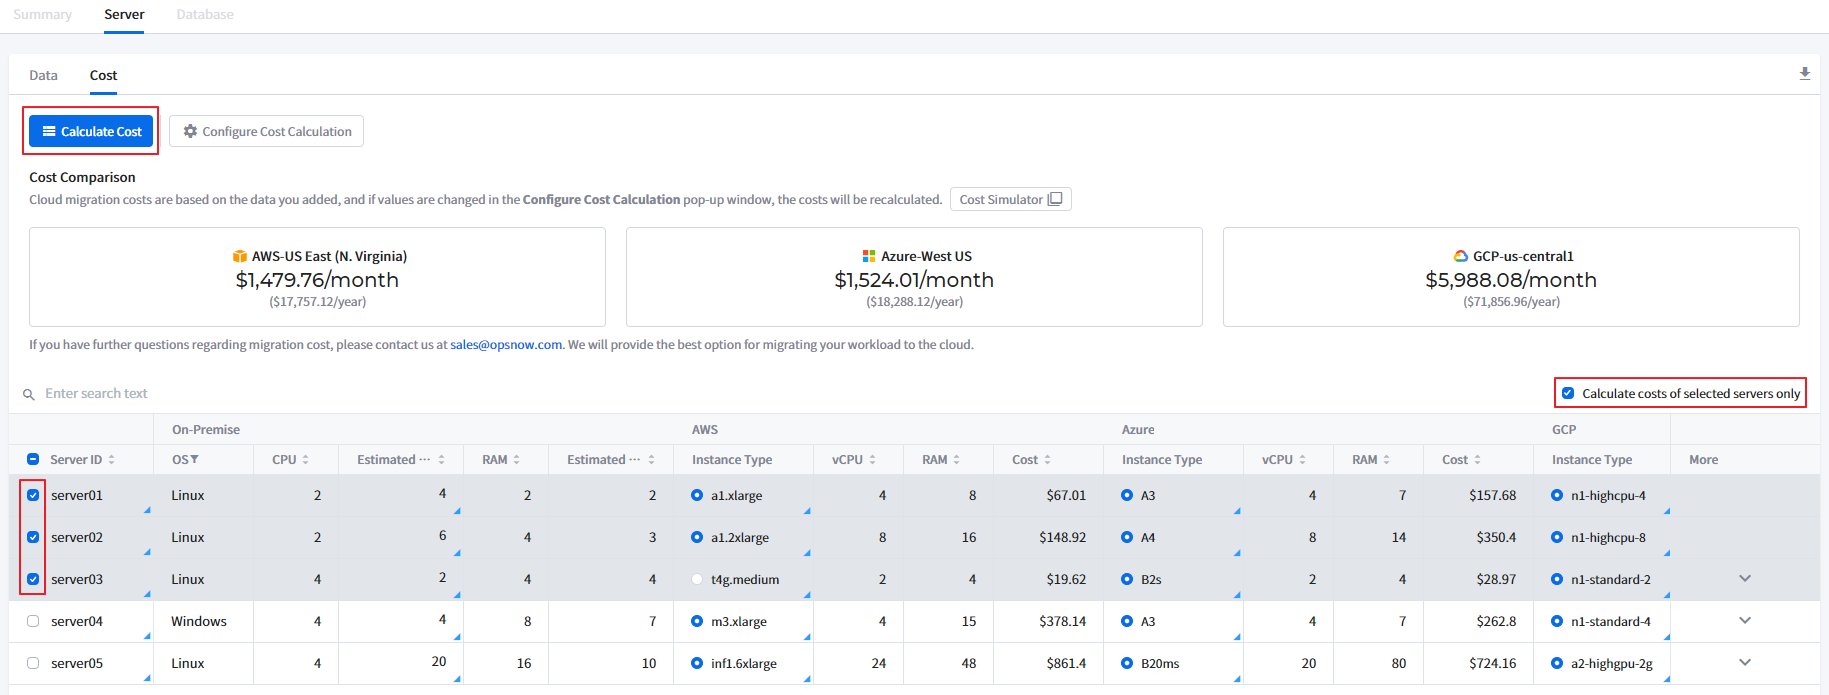Click the search magnifier icon

(29, 394)
